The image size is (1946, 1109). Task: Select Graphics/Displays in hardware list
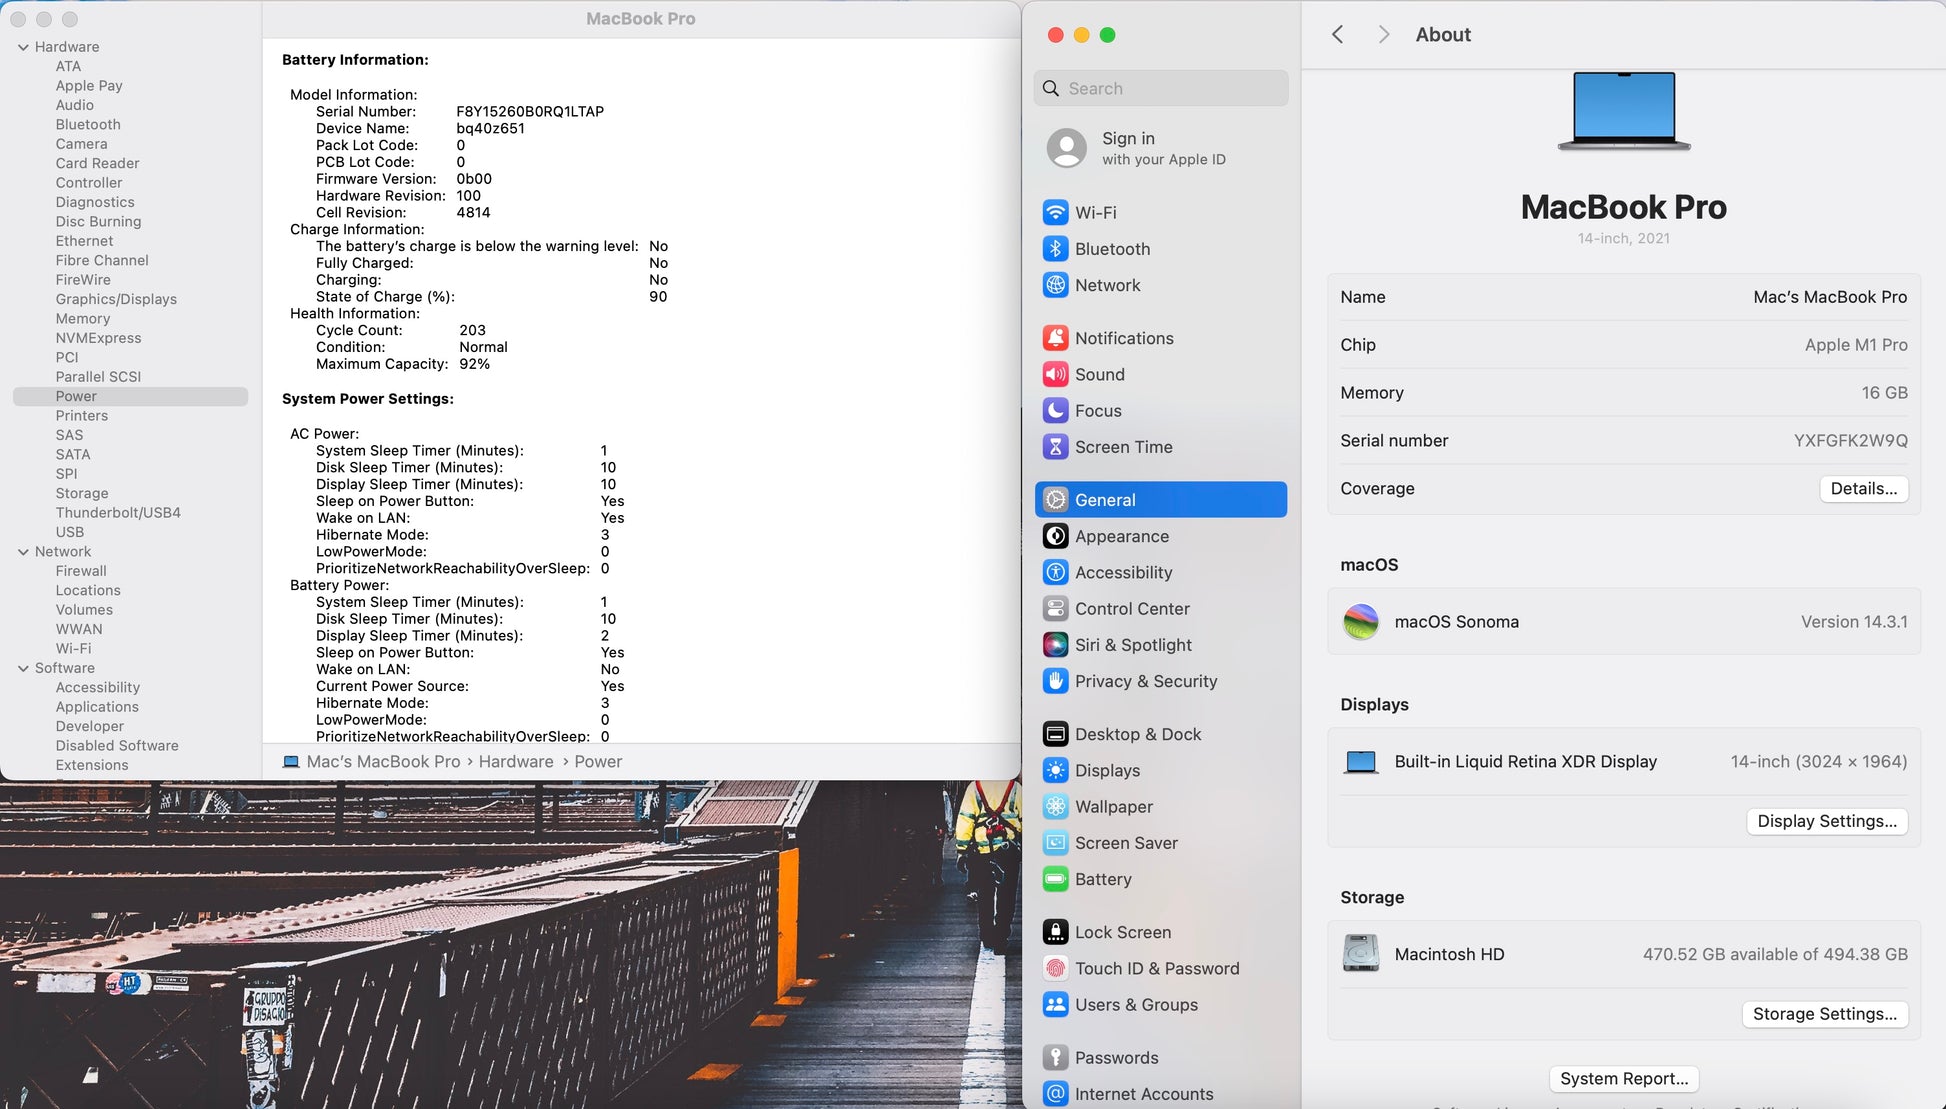[116, 299]
